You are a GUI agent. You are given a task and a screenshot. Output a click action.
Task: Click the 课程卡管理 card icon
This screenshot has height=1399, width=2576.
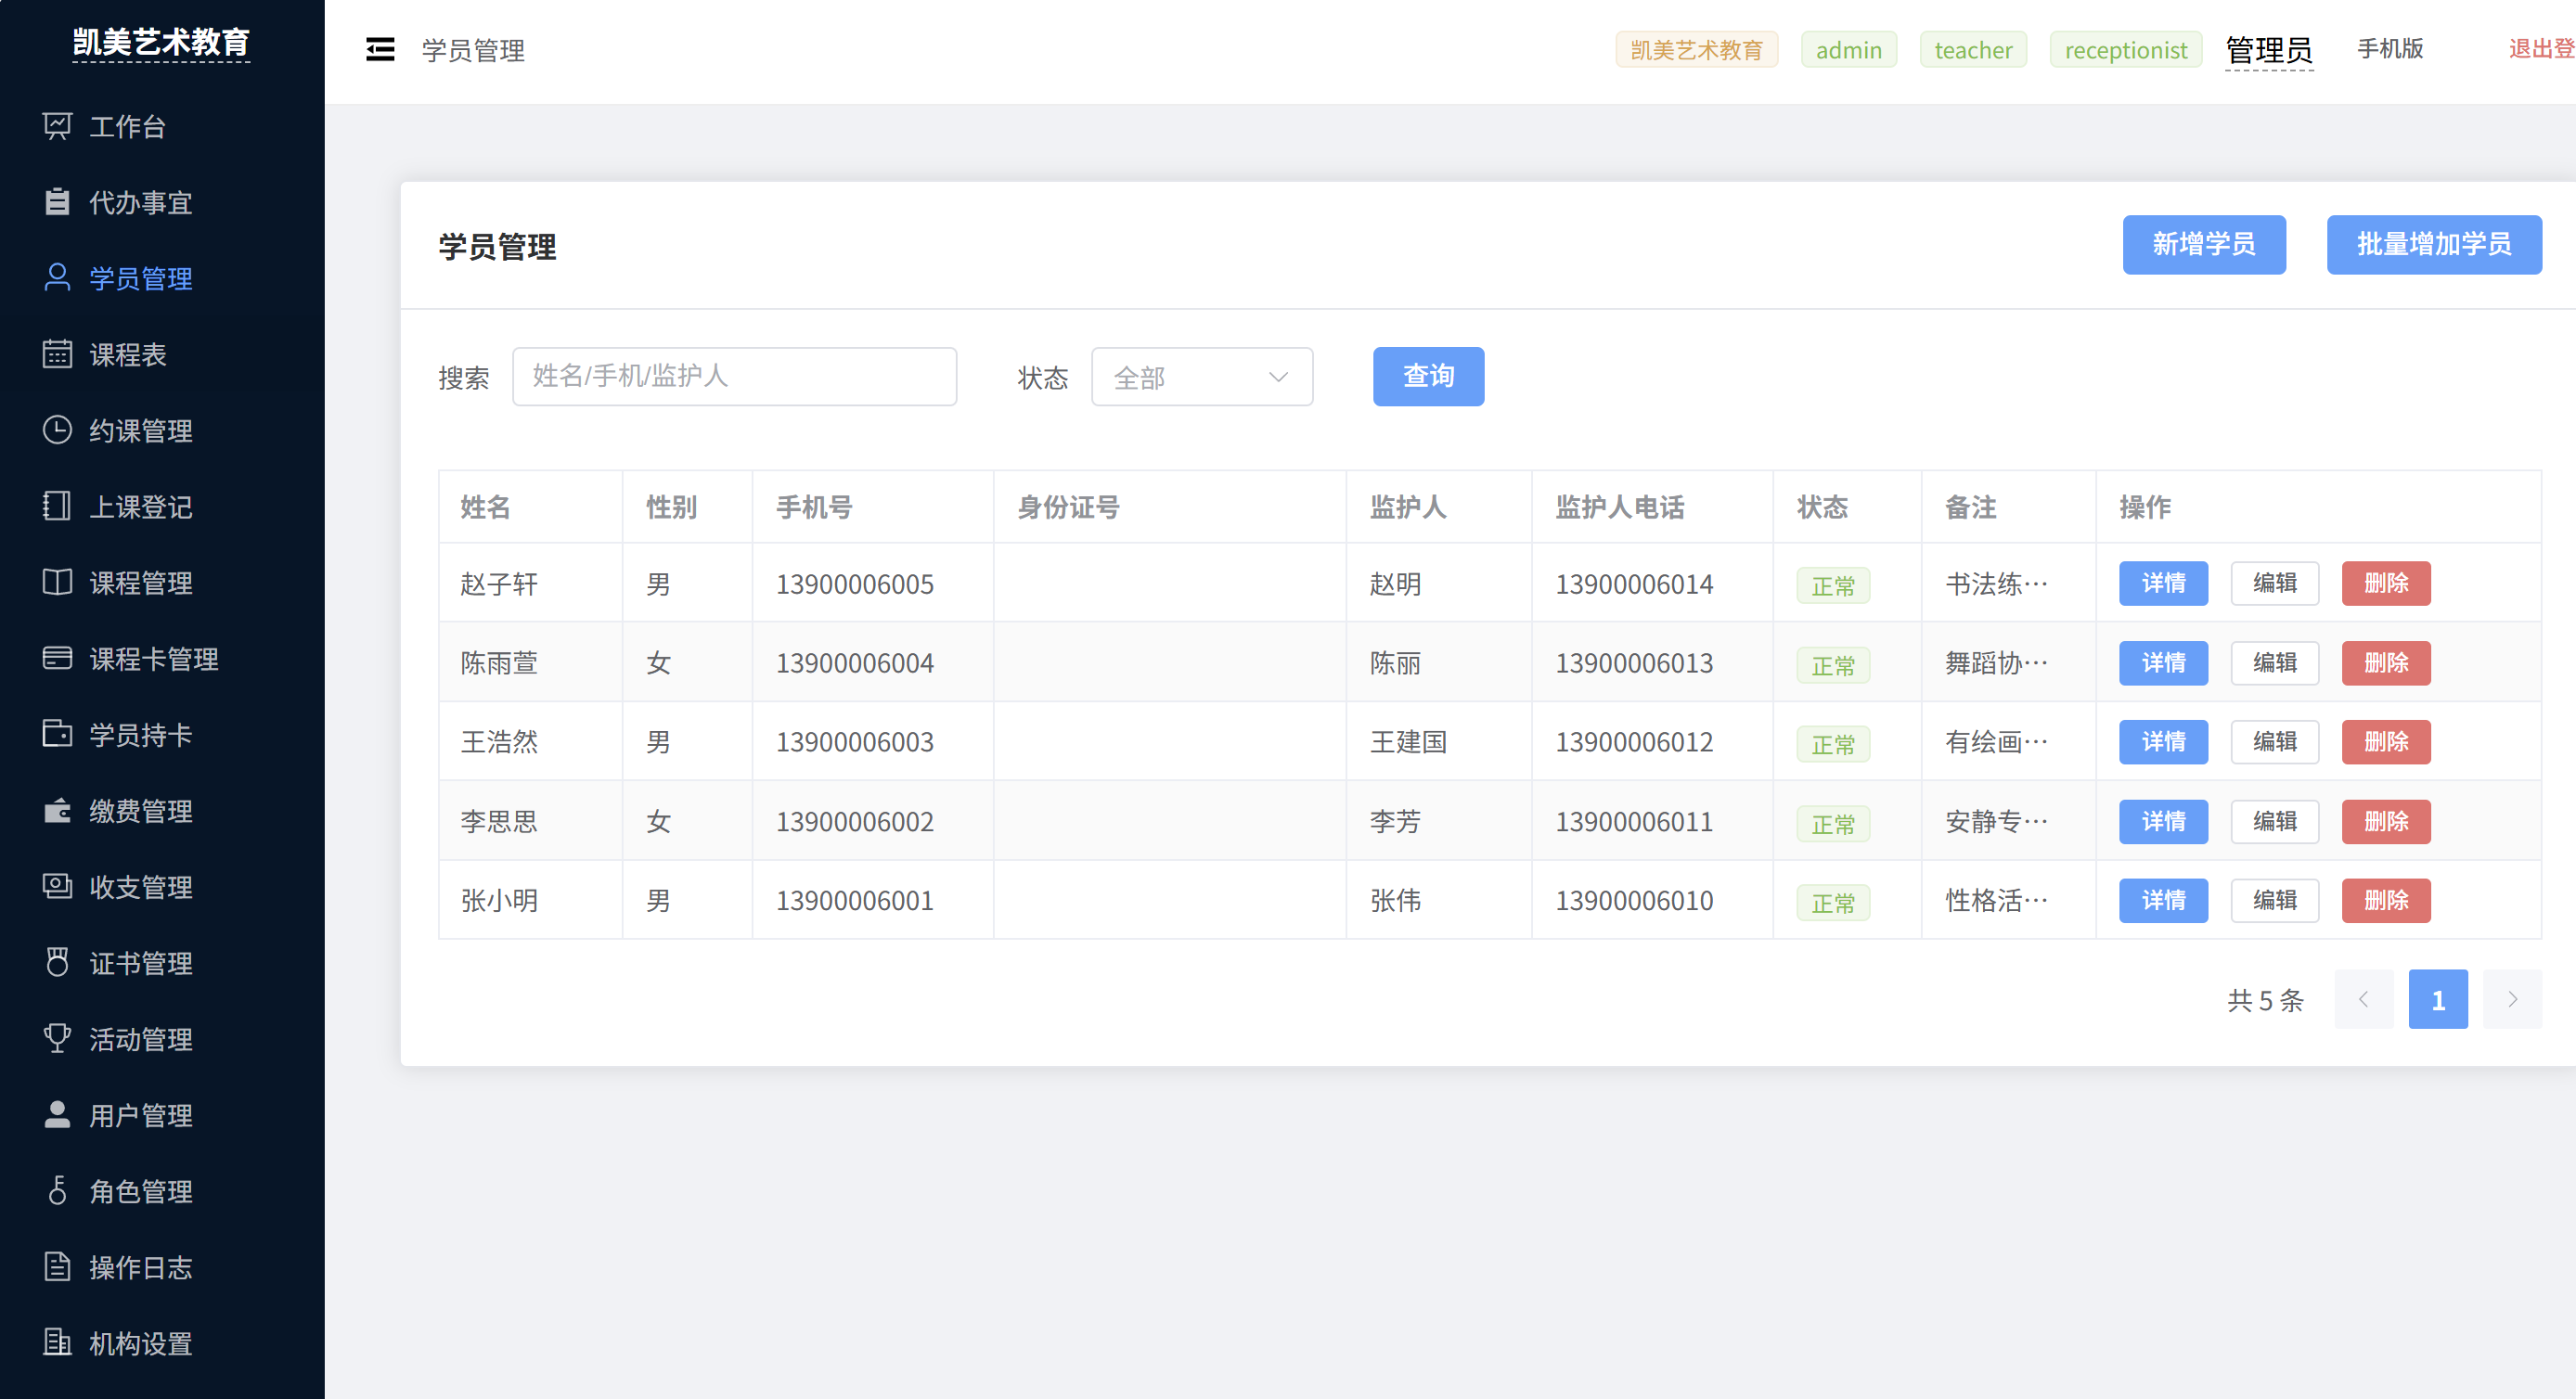click(57, 658)
